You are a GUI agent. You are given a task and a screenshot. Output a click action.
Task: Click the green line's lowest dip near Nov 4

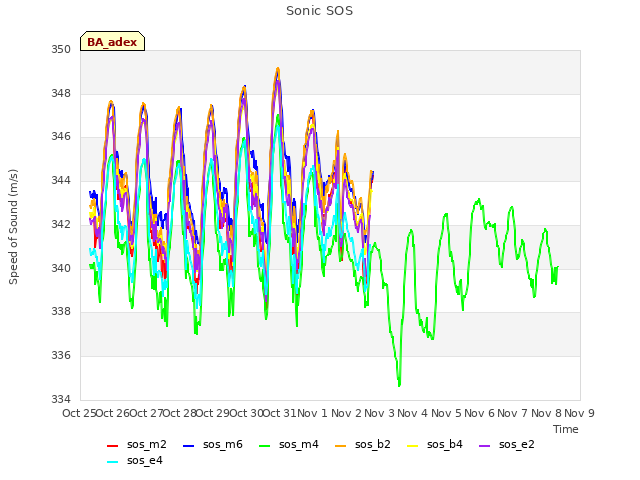[x=399, y=384]
